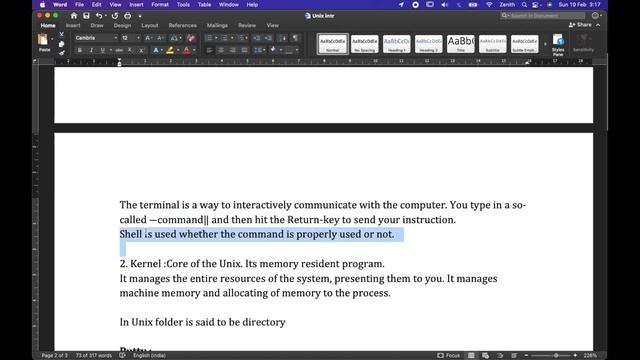Image resolution: width=640 pixels, height=360 pixels.
Task: Open the sound volume menu
Action: coord(444,5)
